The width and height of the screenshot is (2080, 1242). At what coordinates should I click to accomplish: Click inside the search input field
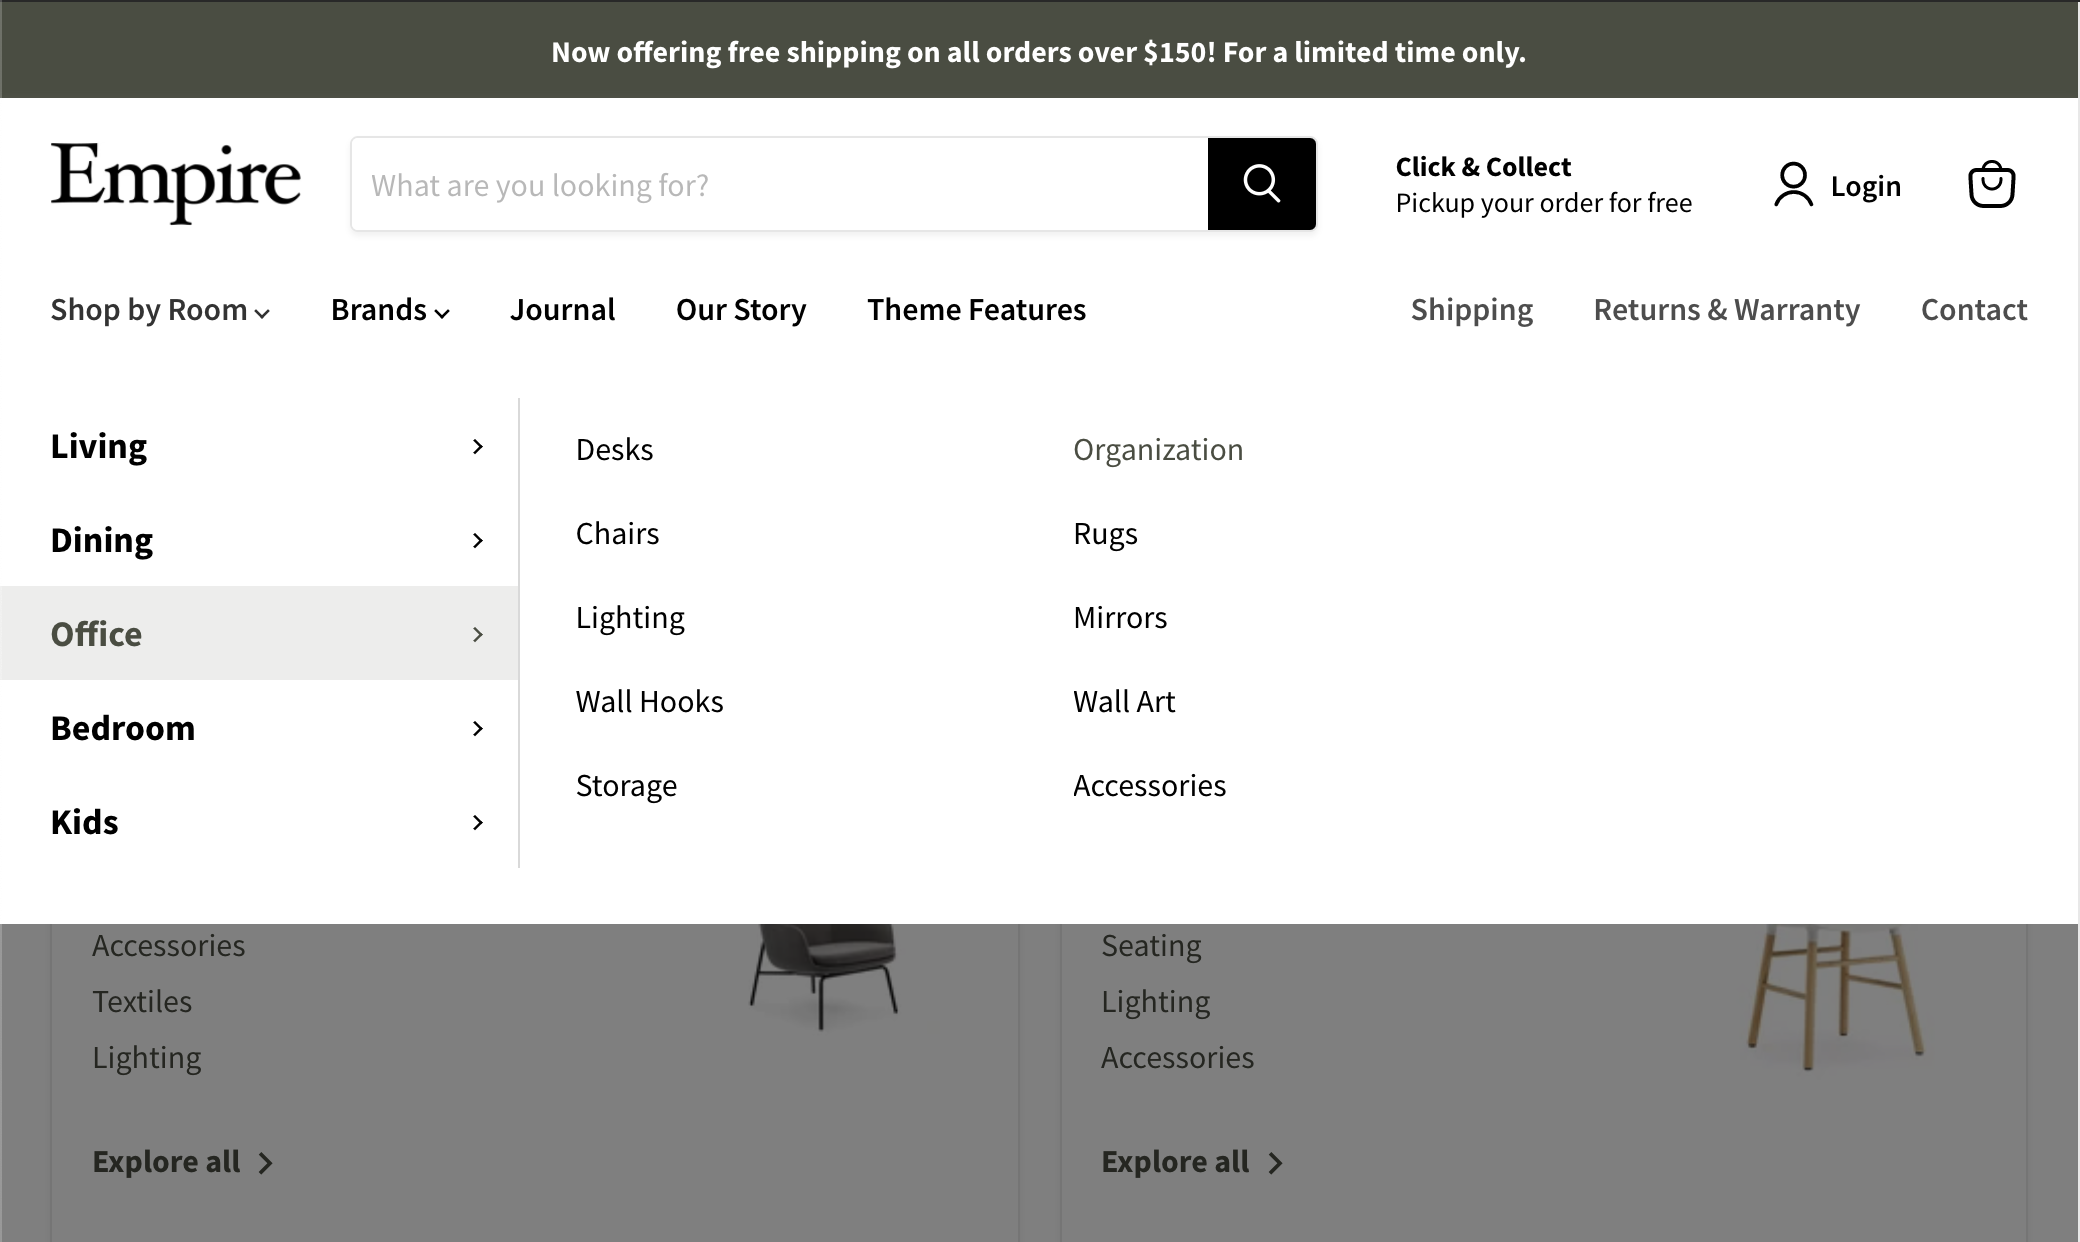point(780,184)
